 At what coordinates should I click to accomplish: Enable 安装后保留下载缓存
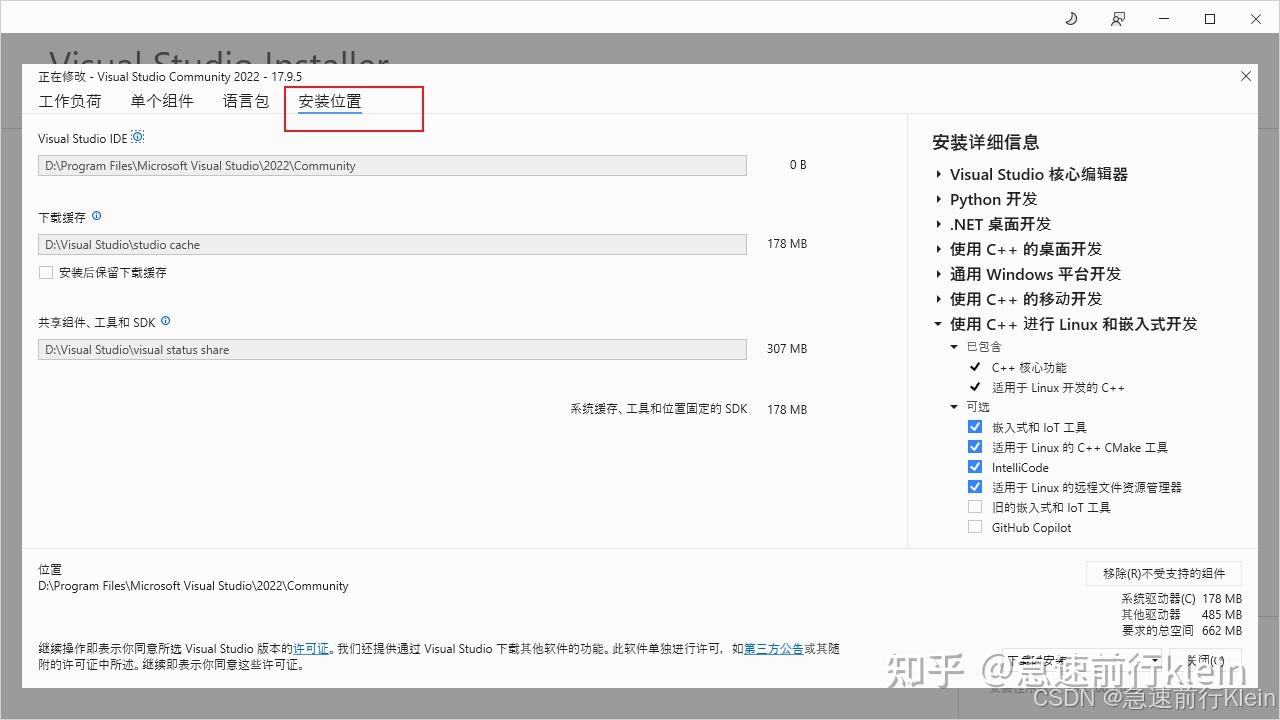(x=45, y=272)
